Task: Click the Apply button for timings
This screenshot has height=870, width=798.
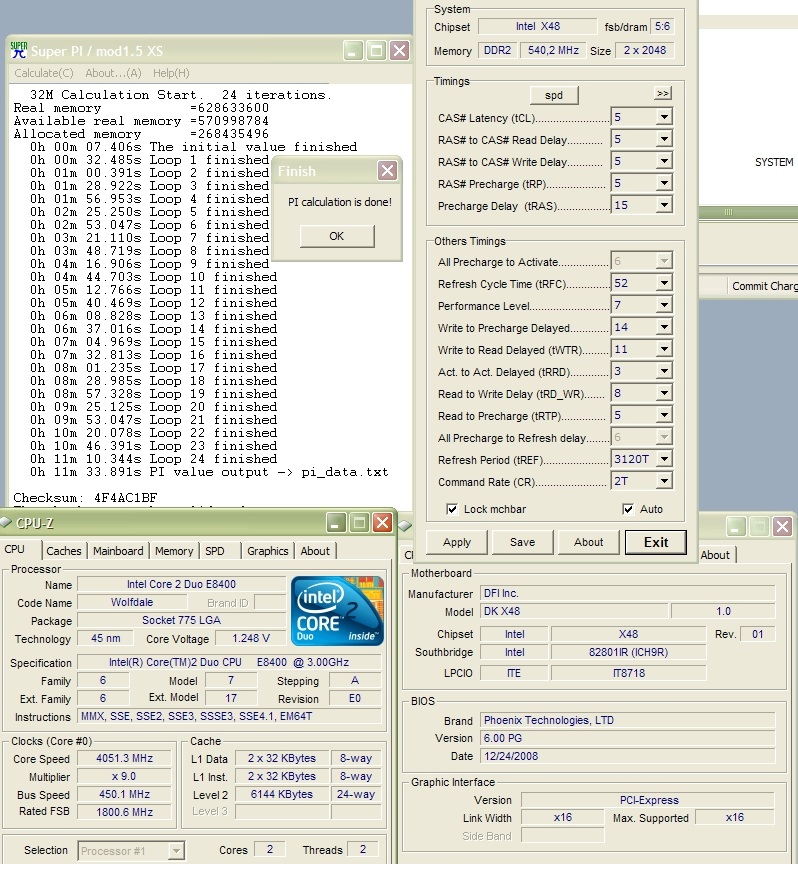Action: (456, 542)
